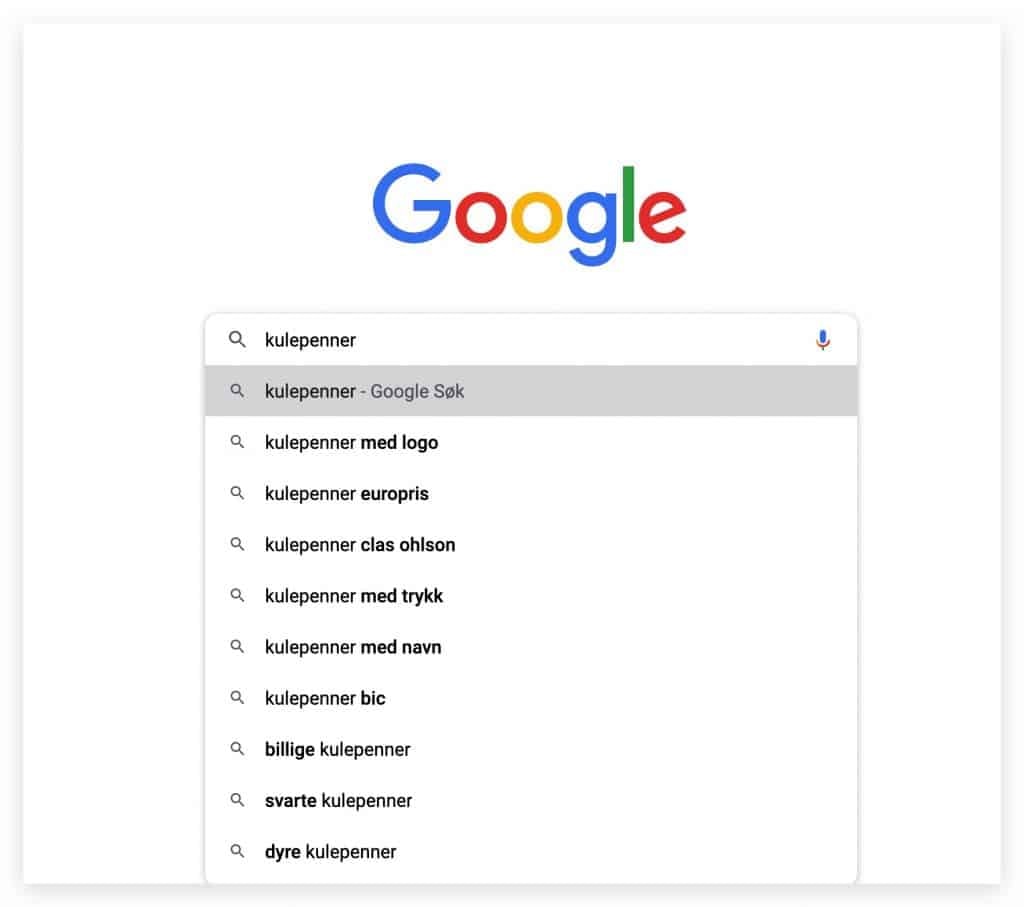Select the 'kulepenner clas ohlson' suggestion

530,544
